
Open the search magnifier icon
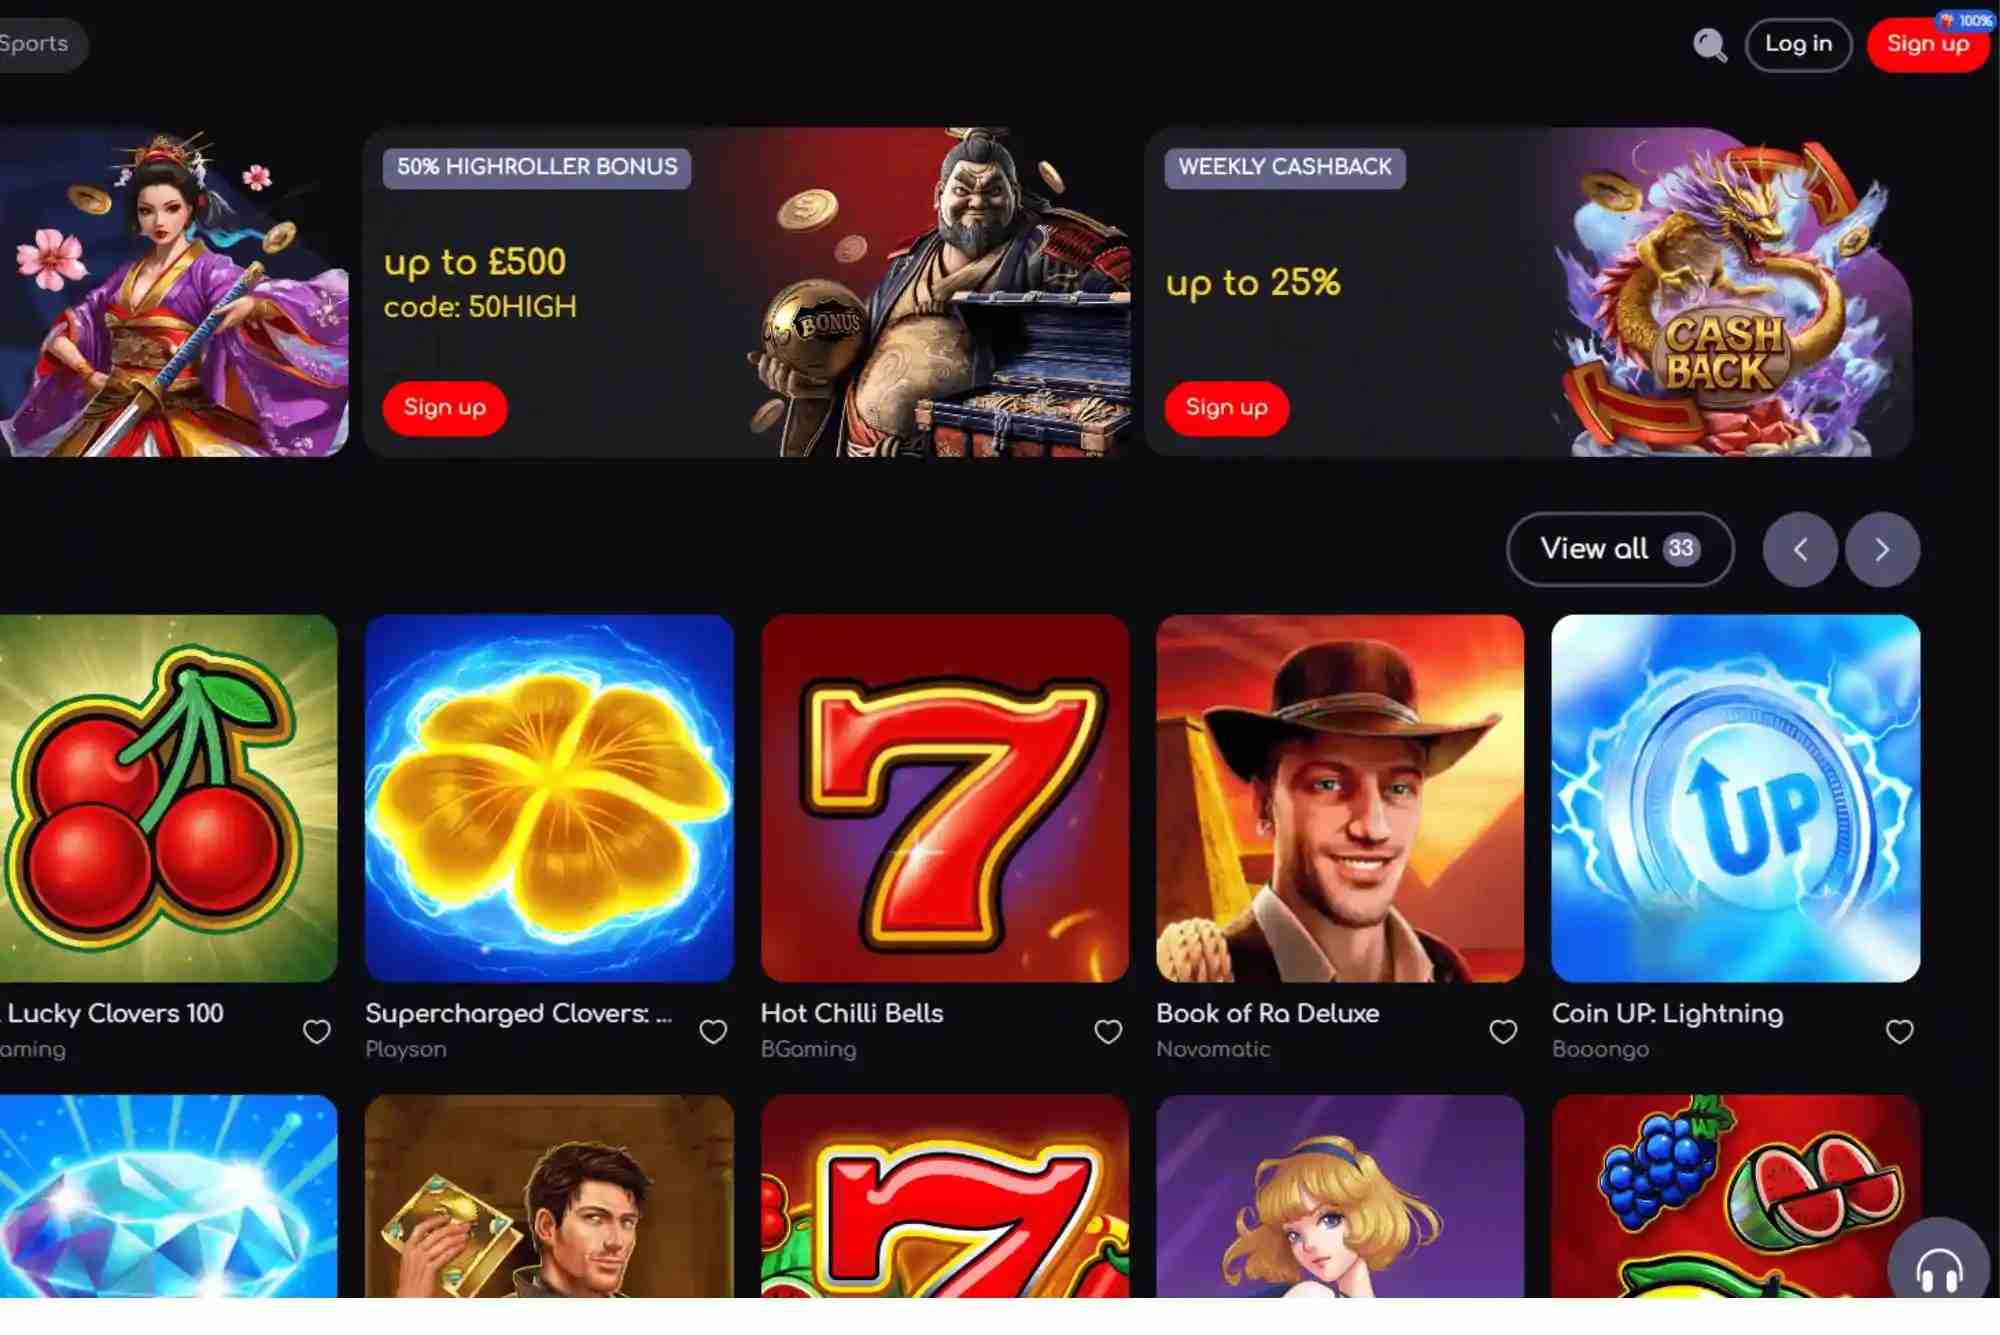(x=1710, y=45)
